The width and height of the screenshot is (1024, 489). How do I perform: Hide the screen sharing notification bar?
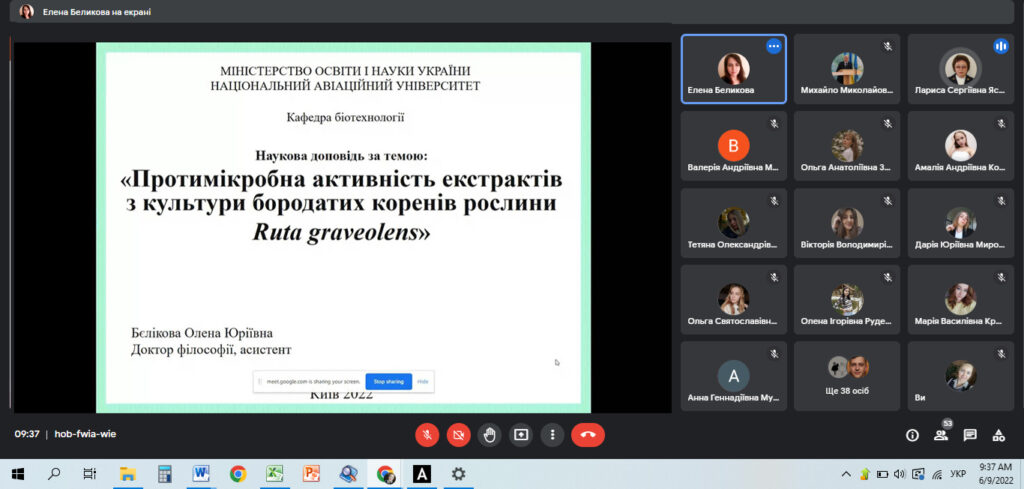coord(423,382)
